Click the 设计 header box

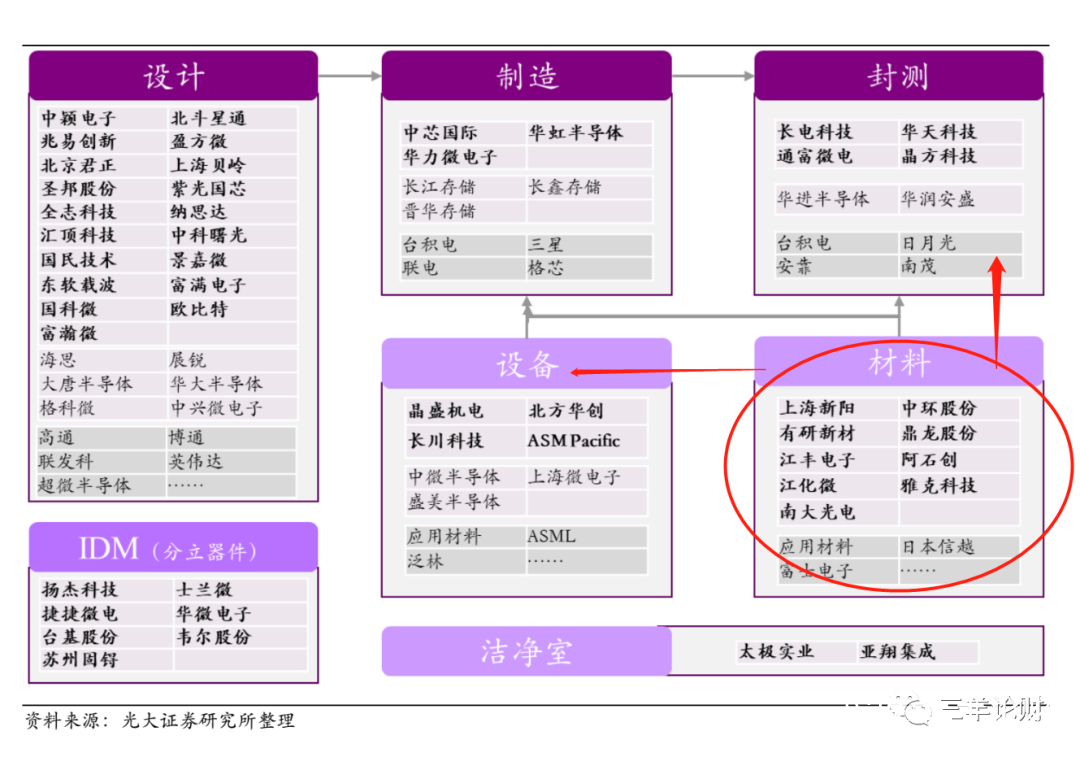coord(174,75)
